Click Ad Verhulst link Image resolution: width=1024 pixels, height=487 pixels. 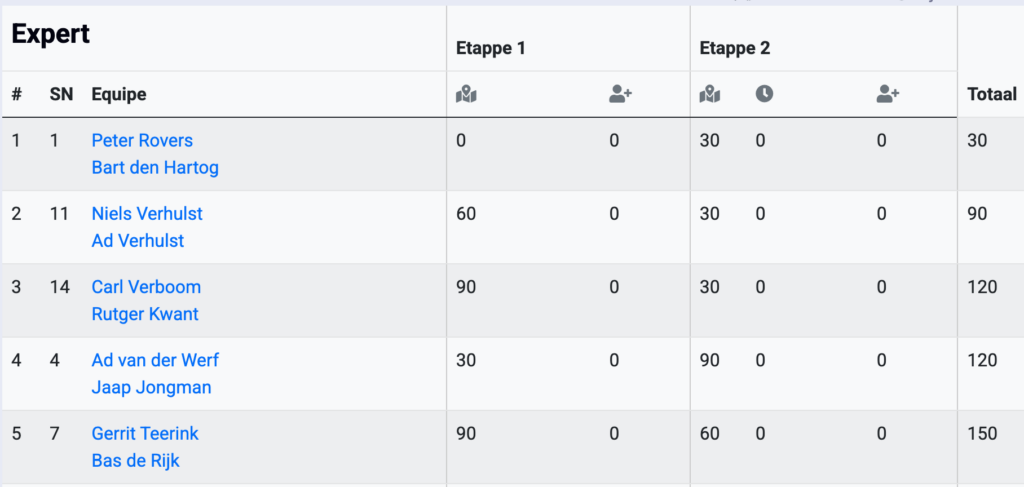click(138, 240)
